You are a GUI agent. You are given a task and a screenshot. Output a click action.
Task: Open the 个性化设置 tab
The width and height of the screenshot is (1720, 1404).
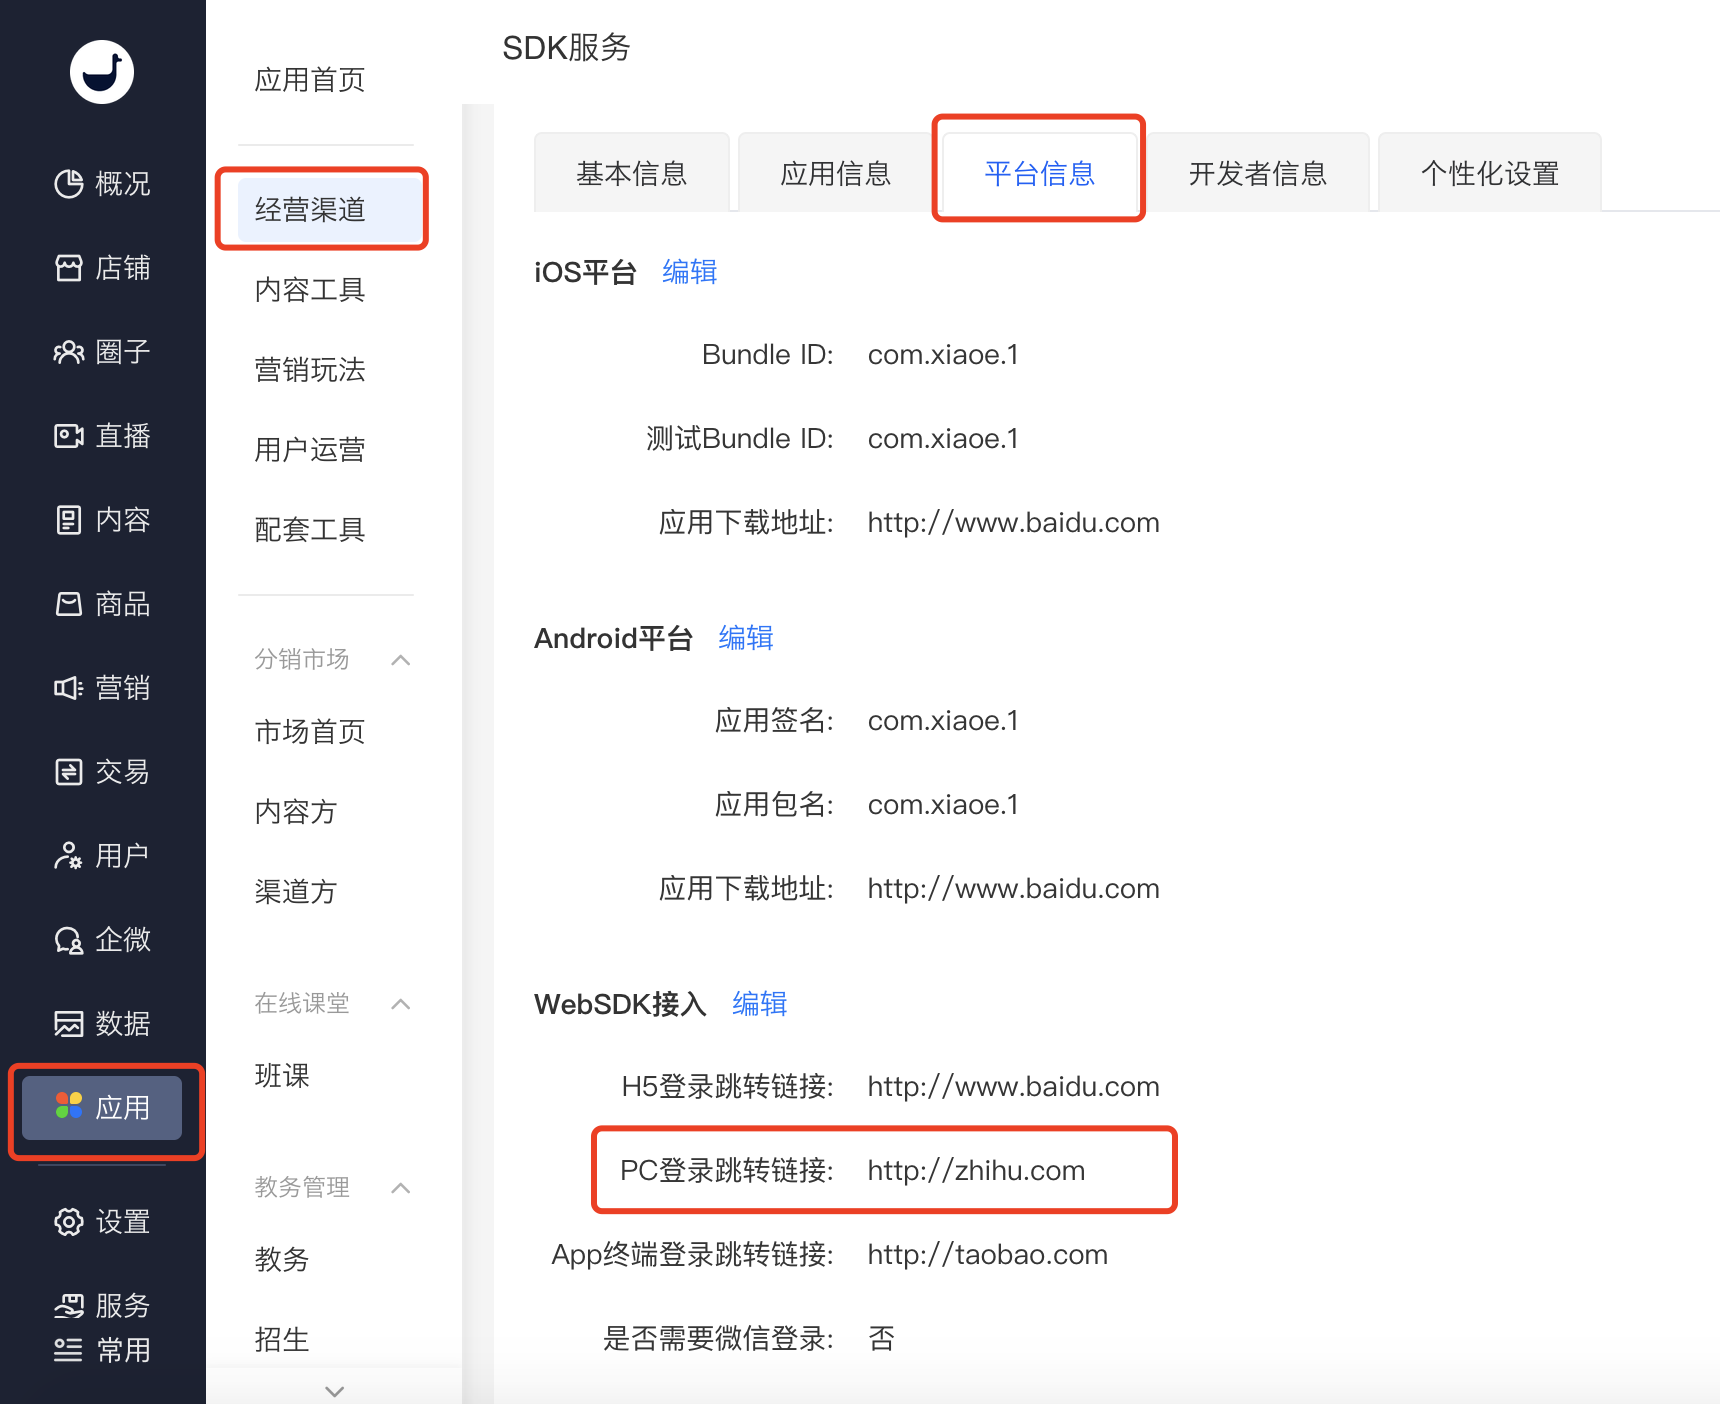tap(1489, 174)
